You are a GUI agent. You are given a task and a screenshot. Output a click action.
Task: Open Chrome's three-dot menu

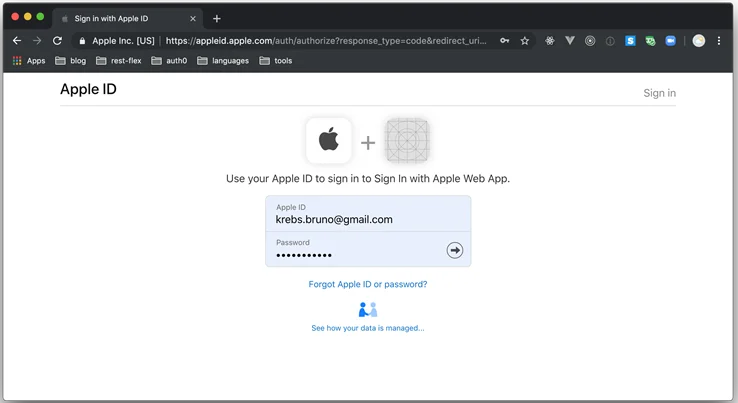coord(719,41)
